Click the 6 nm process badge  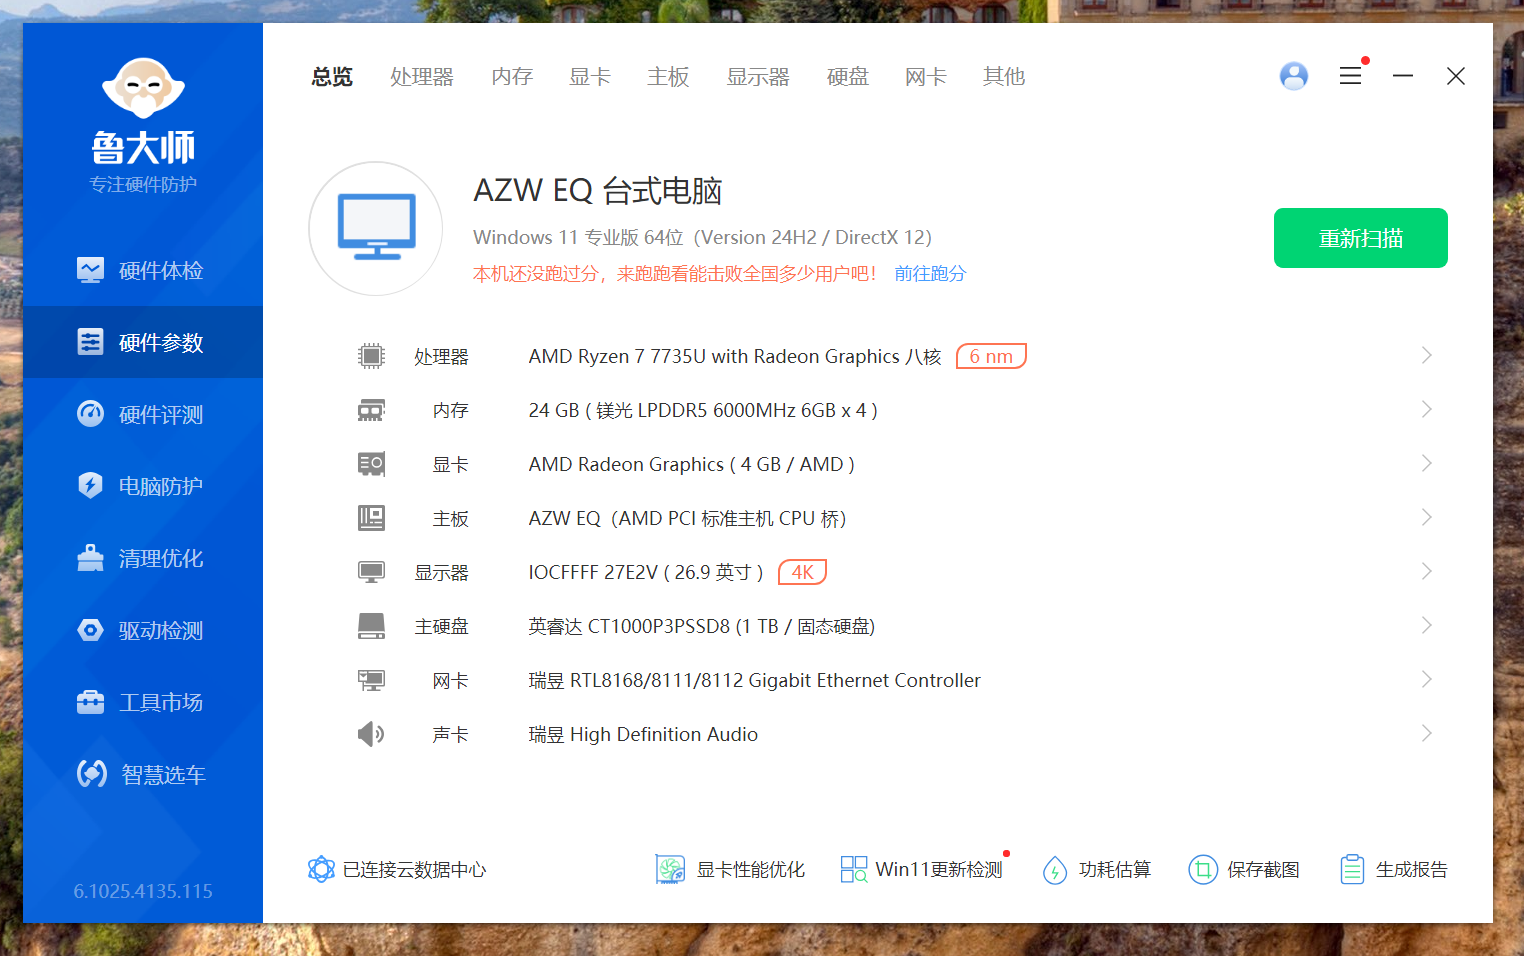991,356
